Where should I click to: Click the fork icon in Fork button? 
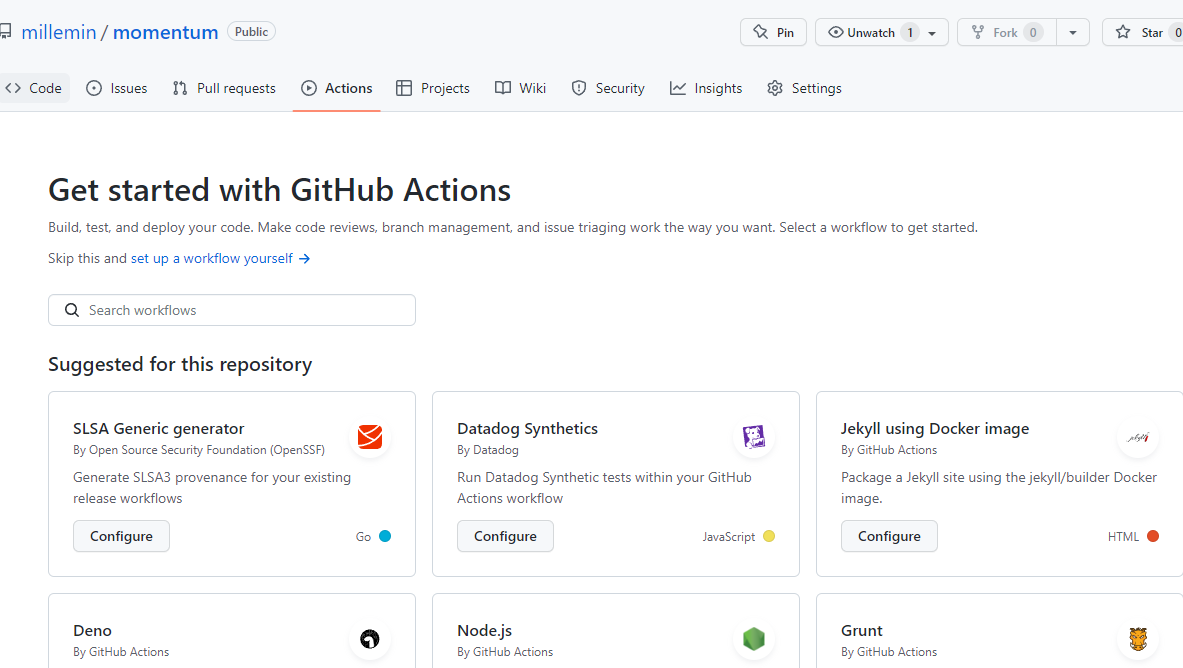[978, 32]
